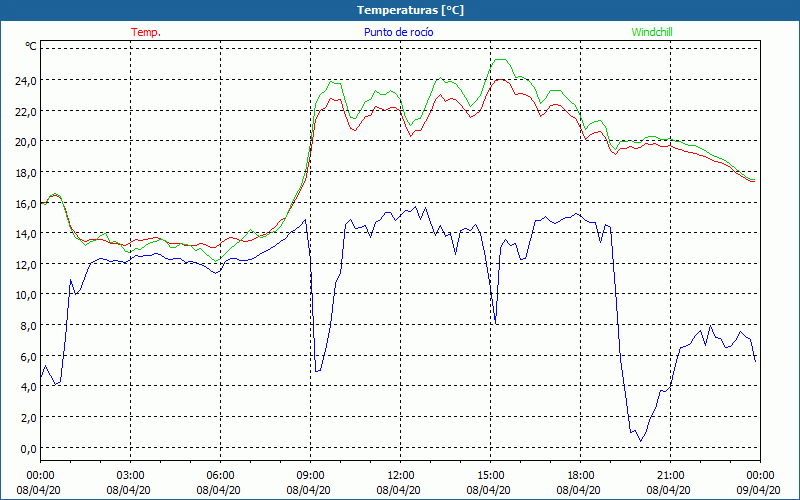Click the 03:00 time axis label
The width and height of the screenshot is (800, 500).
point(131,476)
